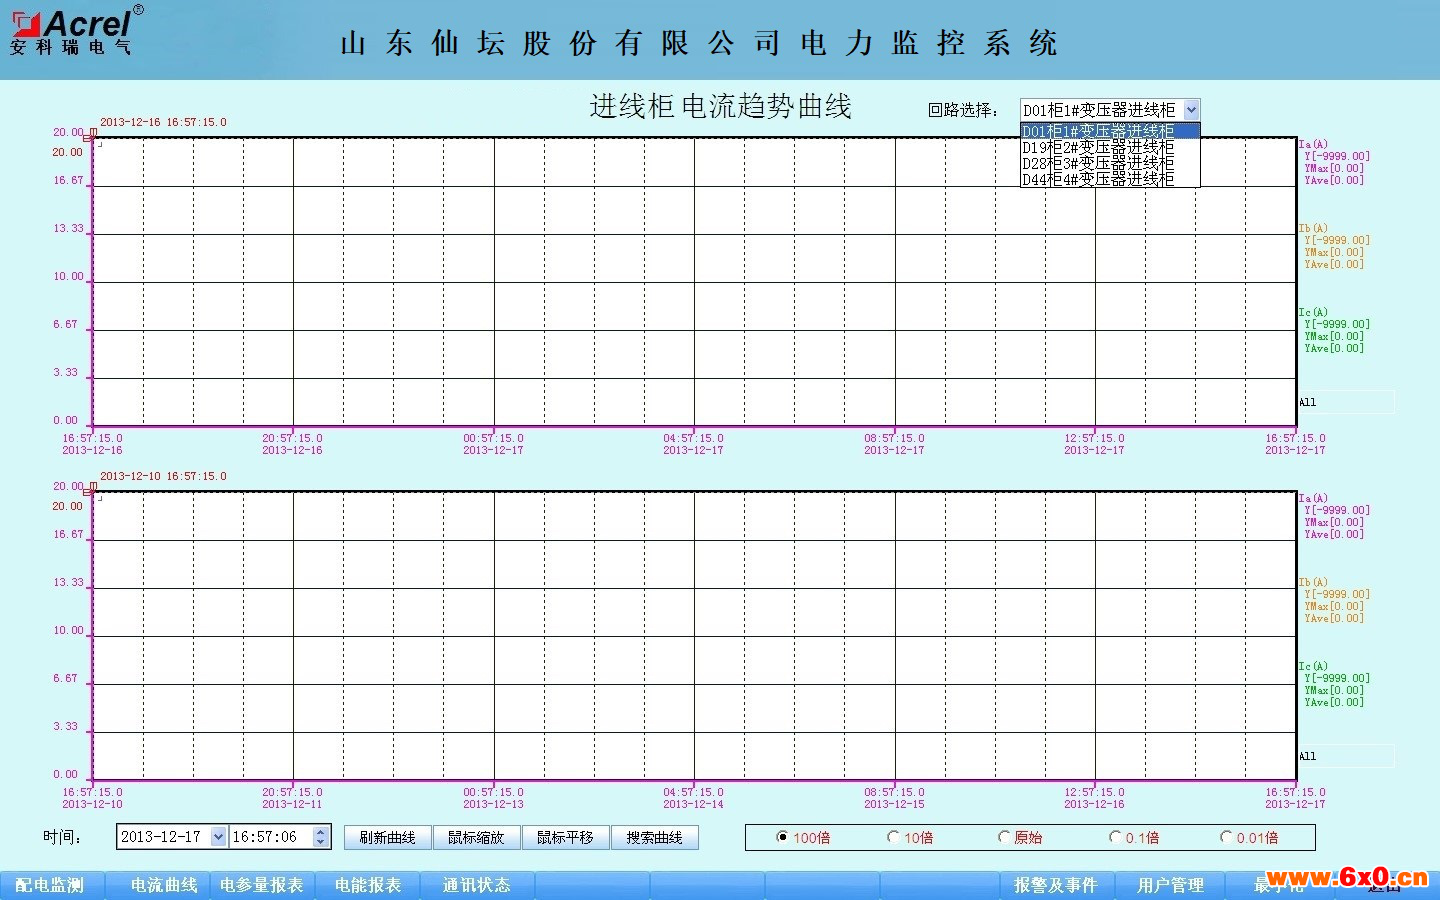Click the 鼠标平移 button
Viewport: 1440px width, 900px height.
(x=565, y=837)
